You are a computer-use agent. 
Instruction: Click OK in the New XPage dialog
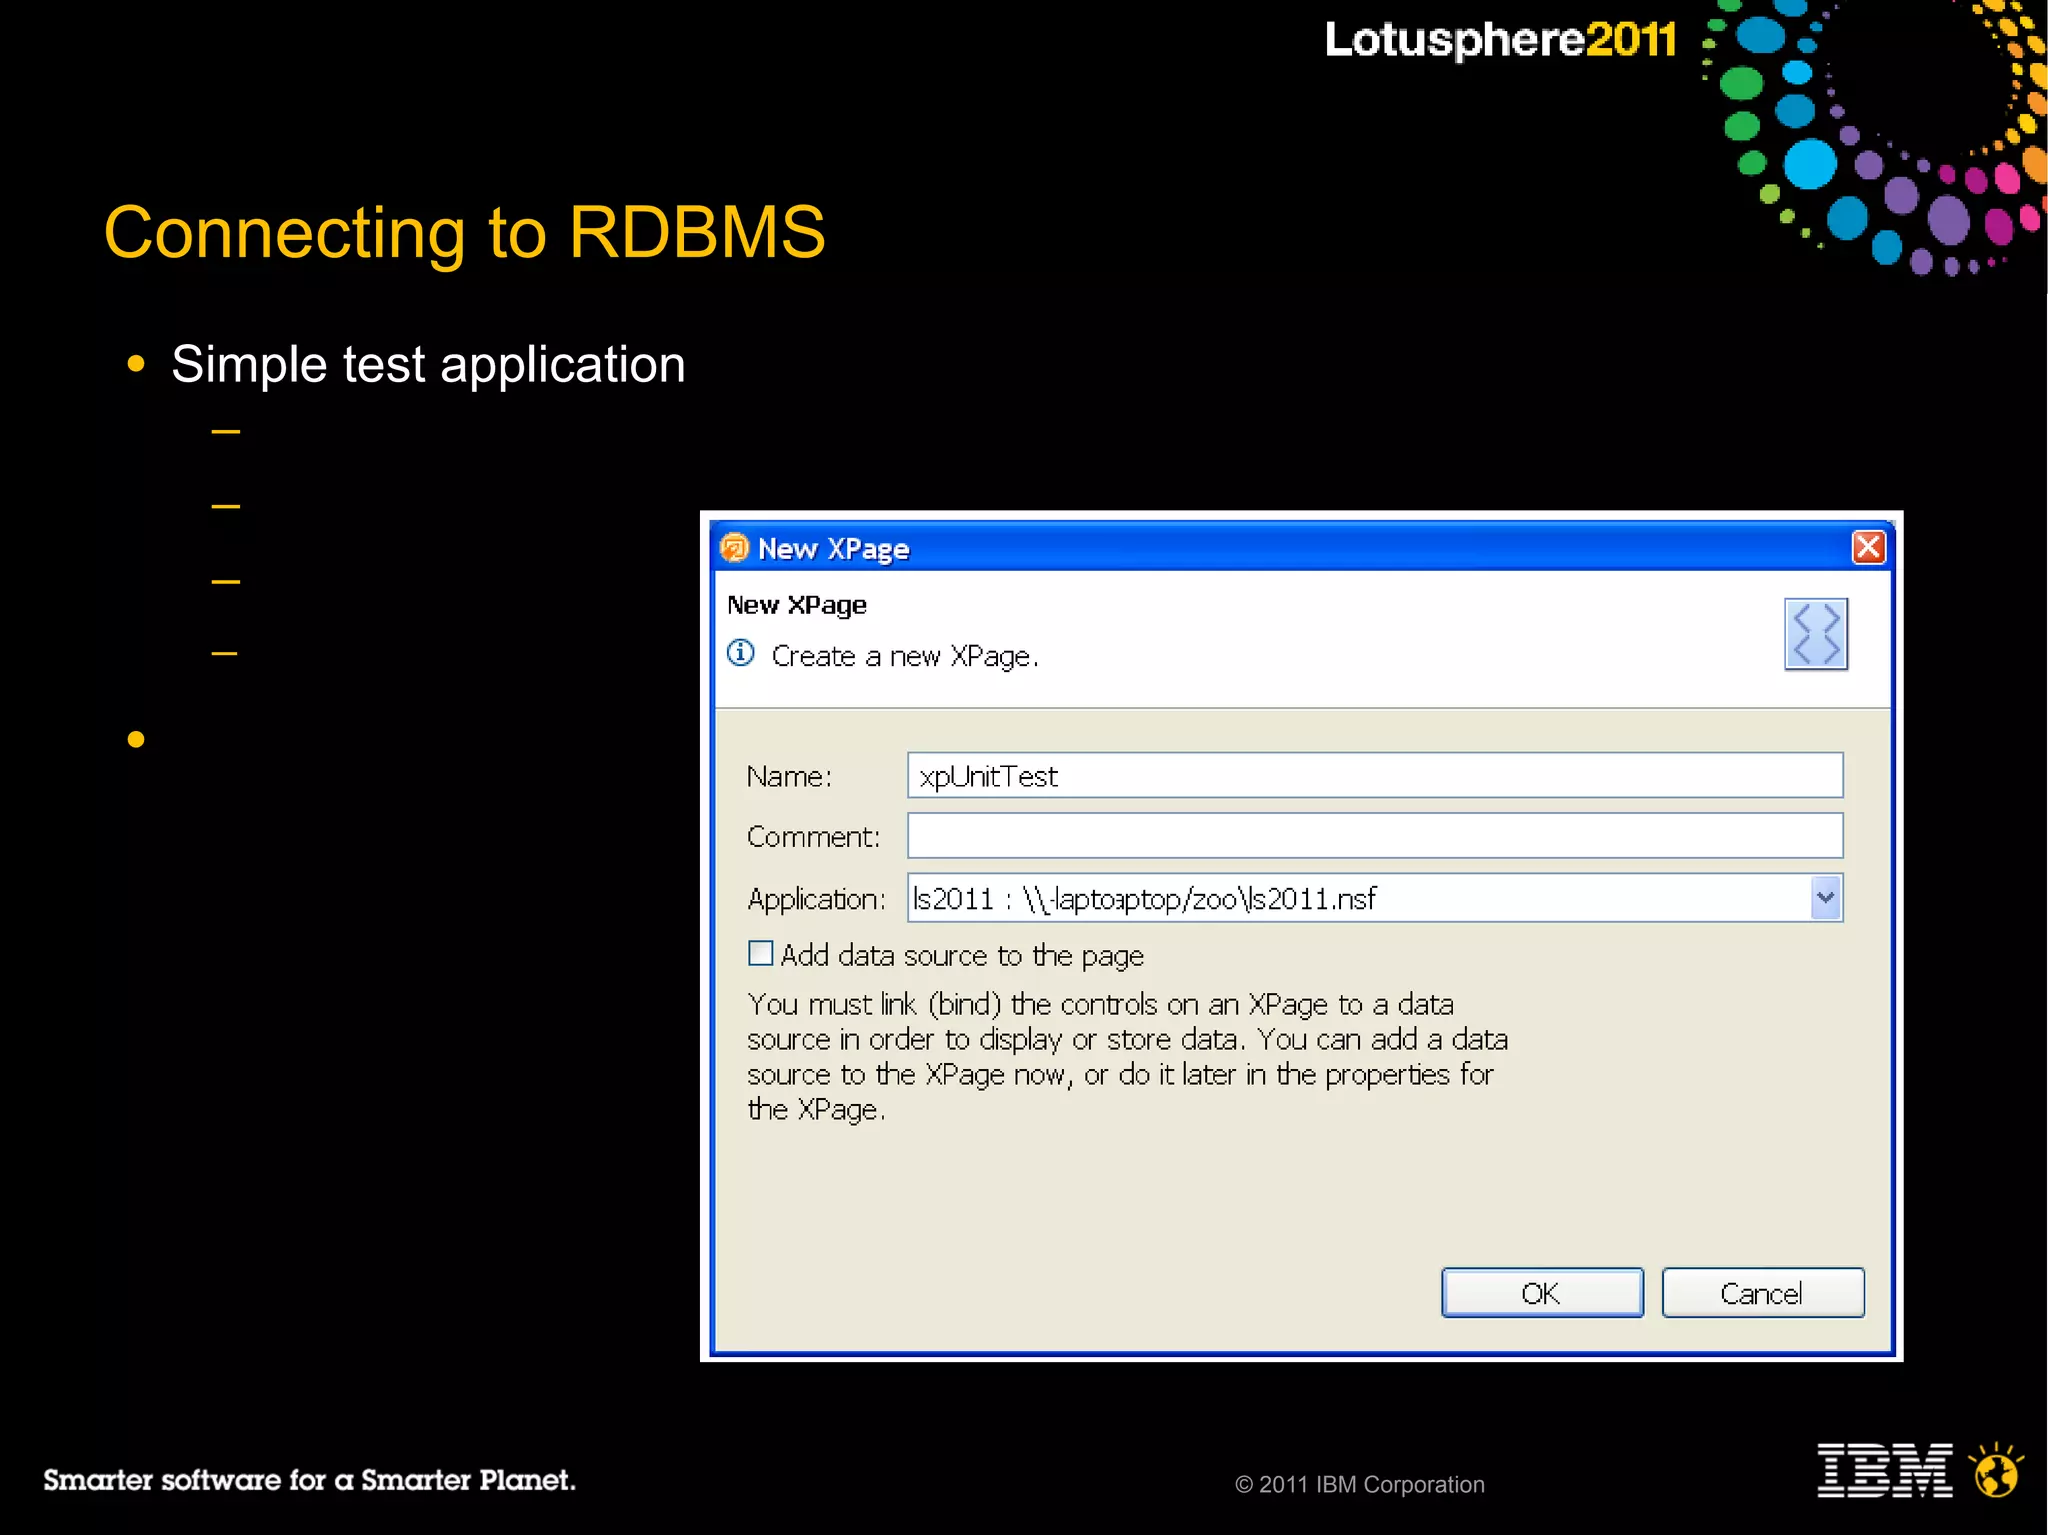1541,1292
